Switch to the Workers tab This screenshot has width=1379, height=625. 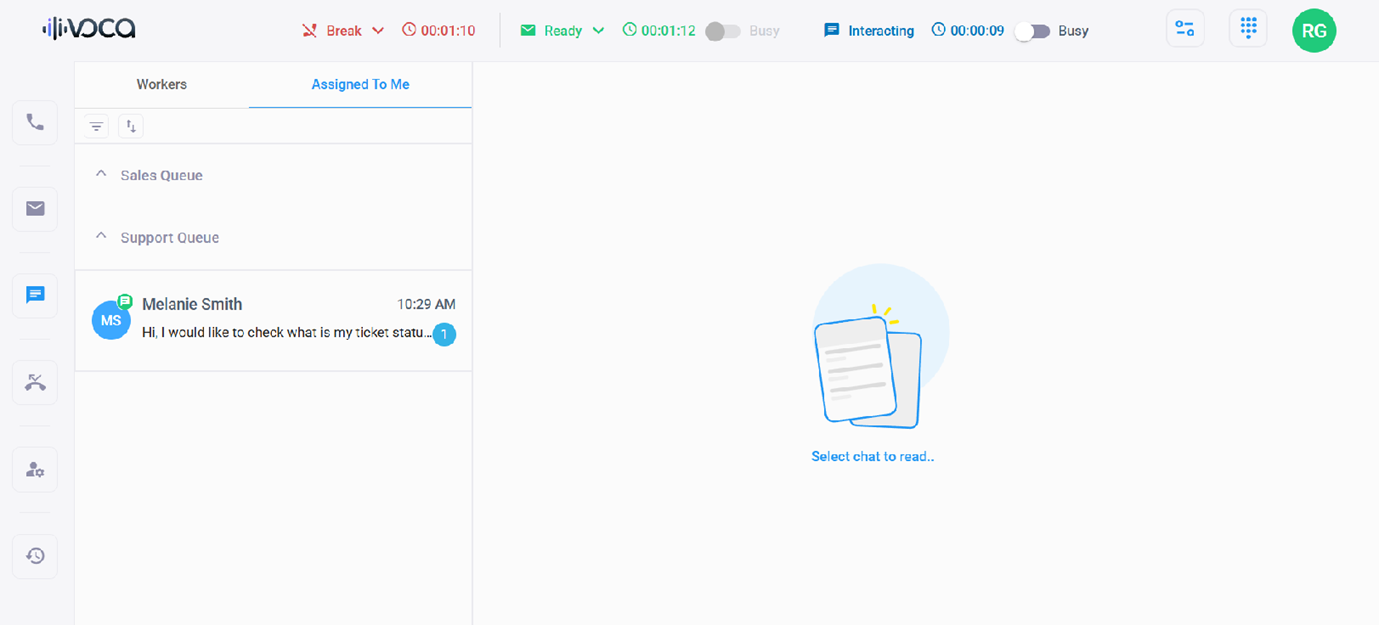pos(162,85)
